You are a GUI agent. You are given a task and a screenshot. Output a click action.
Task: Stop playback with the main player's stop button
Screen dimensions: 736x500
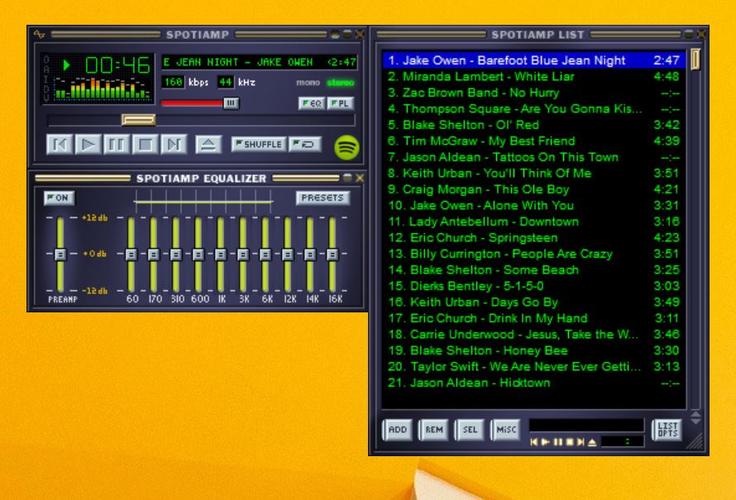click(145, 144)
